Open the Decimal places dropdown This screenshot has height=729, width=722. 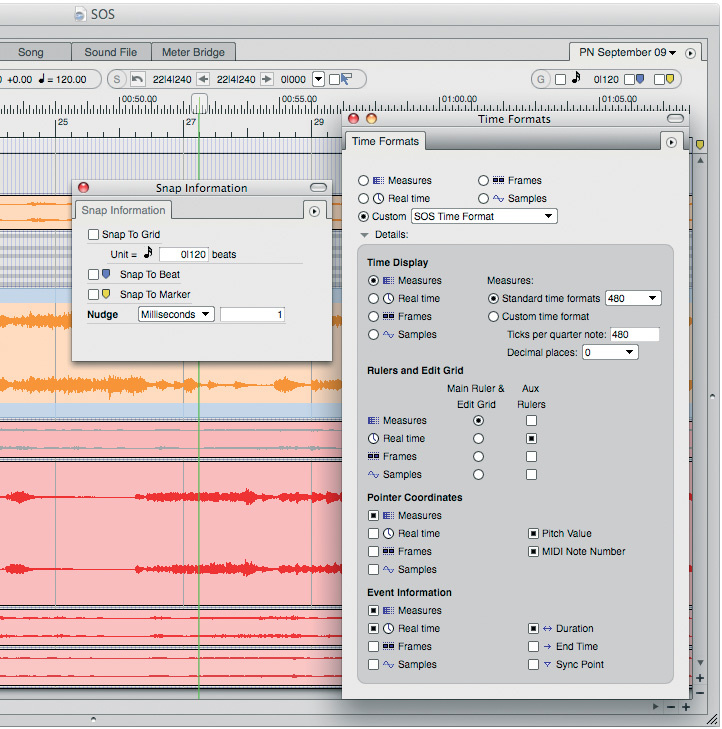(610, 352)
